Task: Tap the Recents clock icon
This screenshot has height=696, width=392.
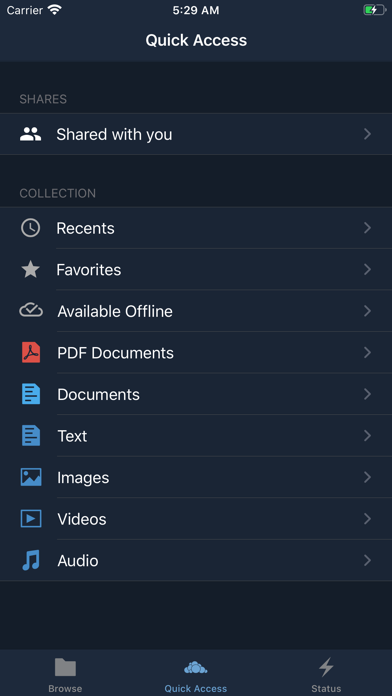Action: pos(31,228)
